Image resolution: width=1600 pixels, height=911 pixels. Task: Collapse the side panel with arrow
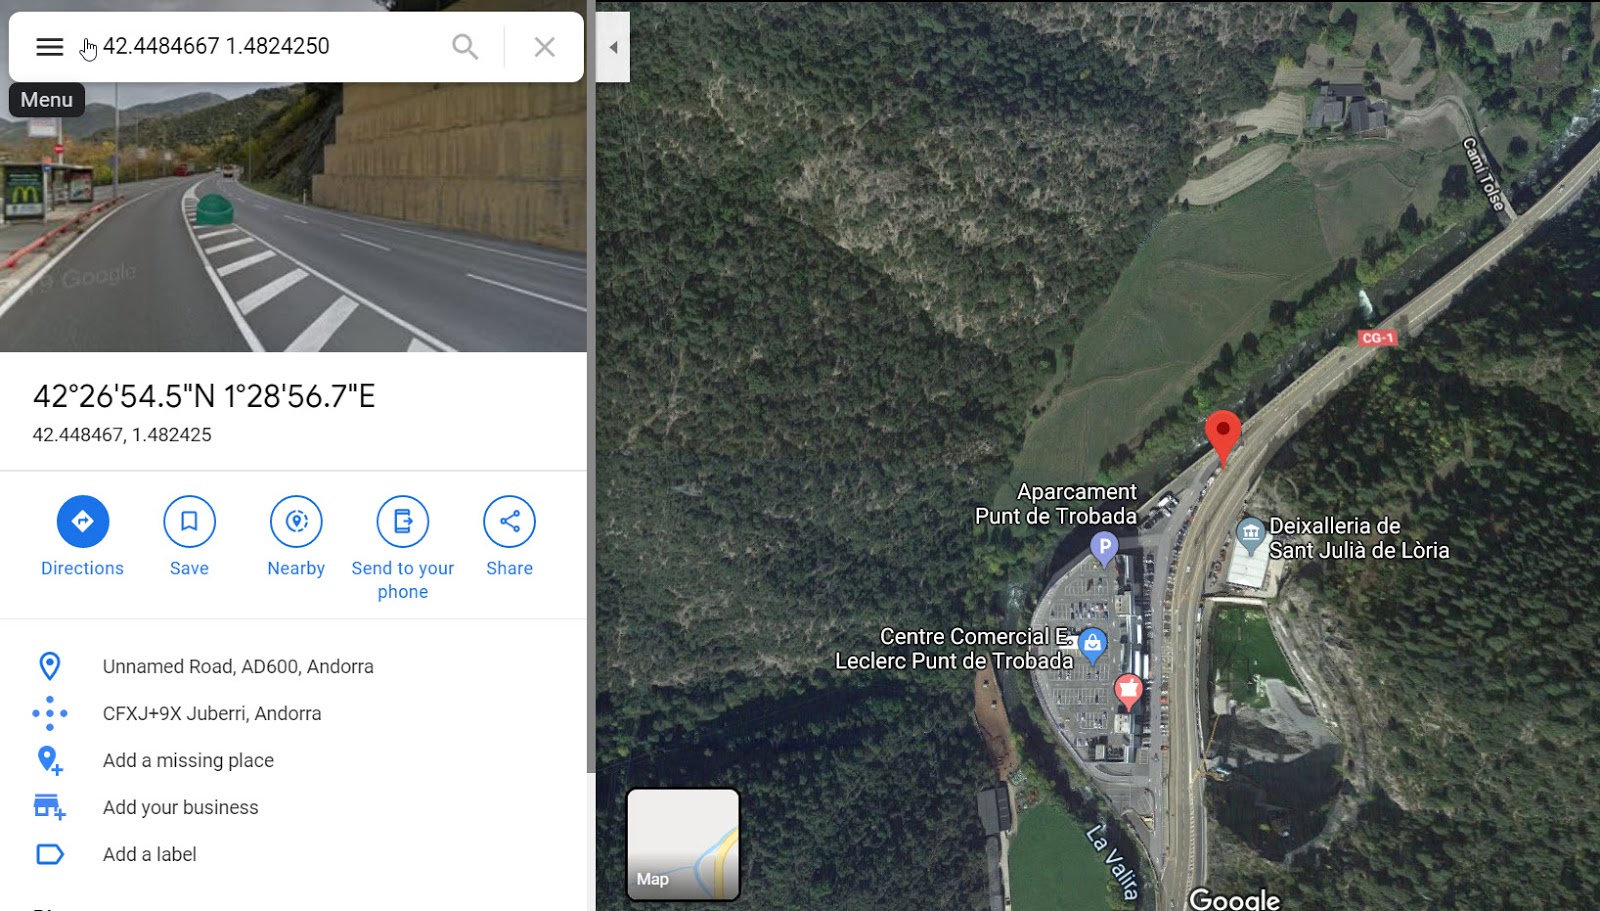(613, 47)
